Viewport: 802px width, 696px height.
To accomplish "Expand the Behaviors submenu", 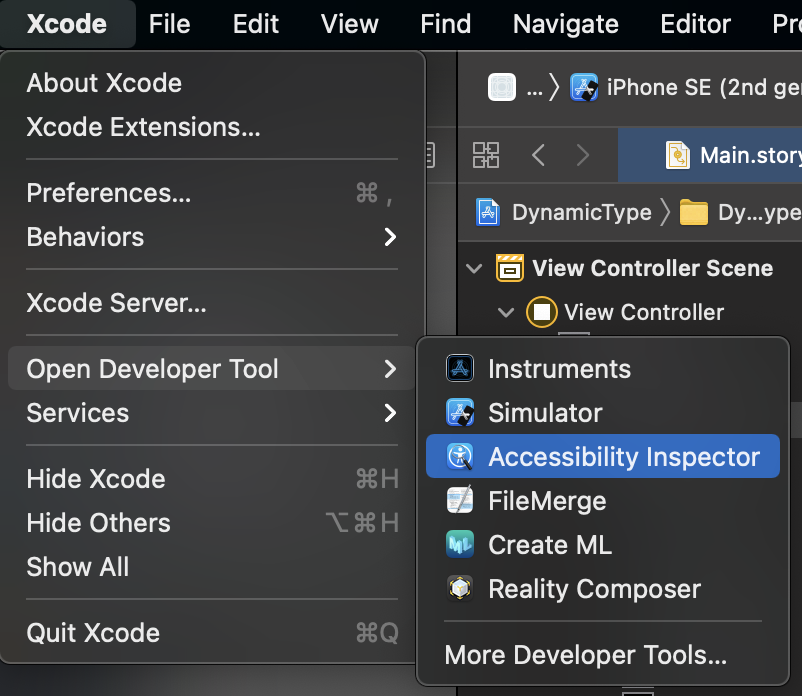I will 211,237.
